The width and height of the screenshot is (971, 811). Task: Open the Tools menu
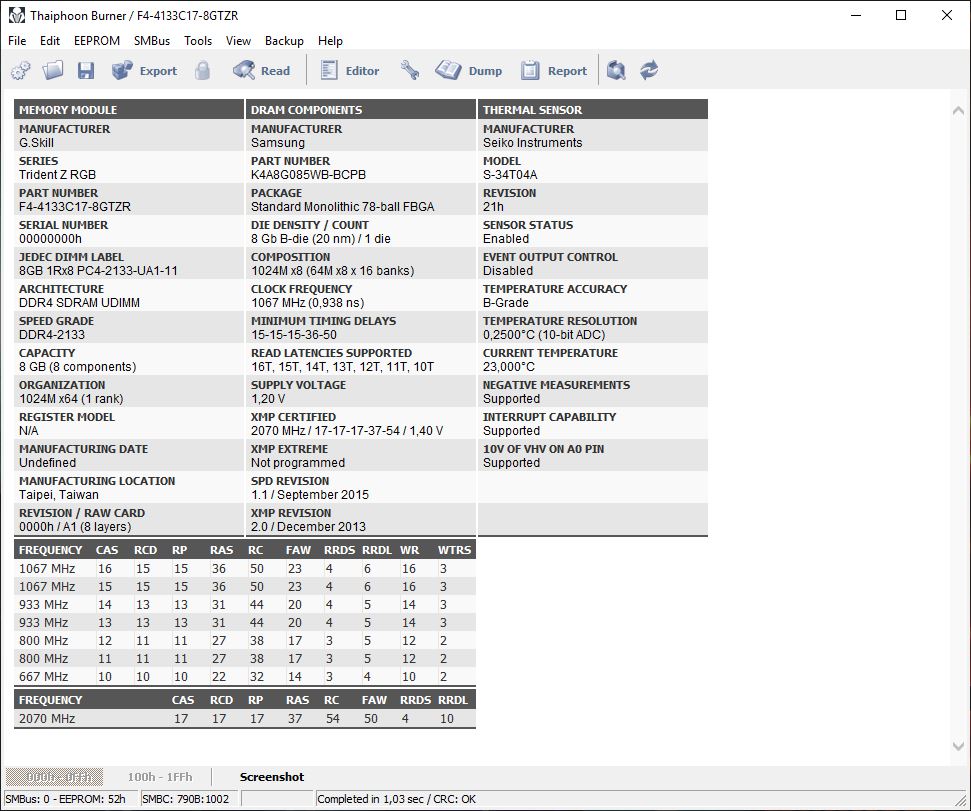(198, 41)
